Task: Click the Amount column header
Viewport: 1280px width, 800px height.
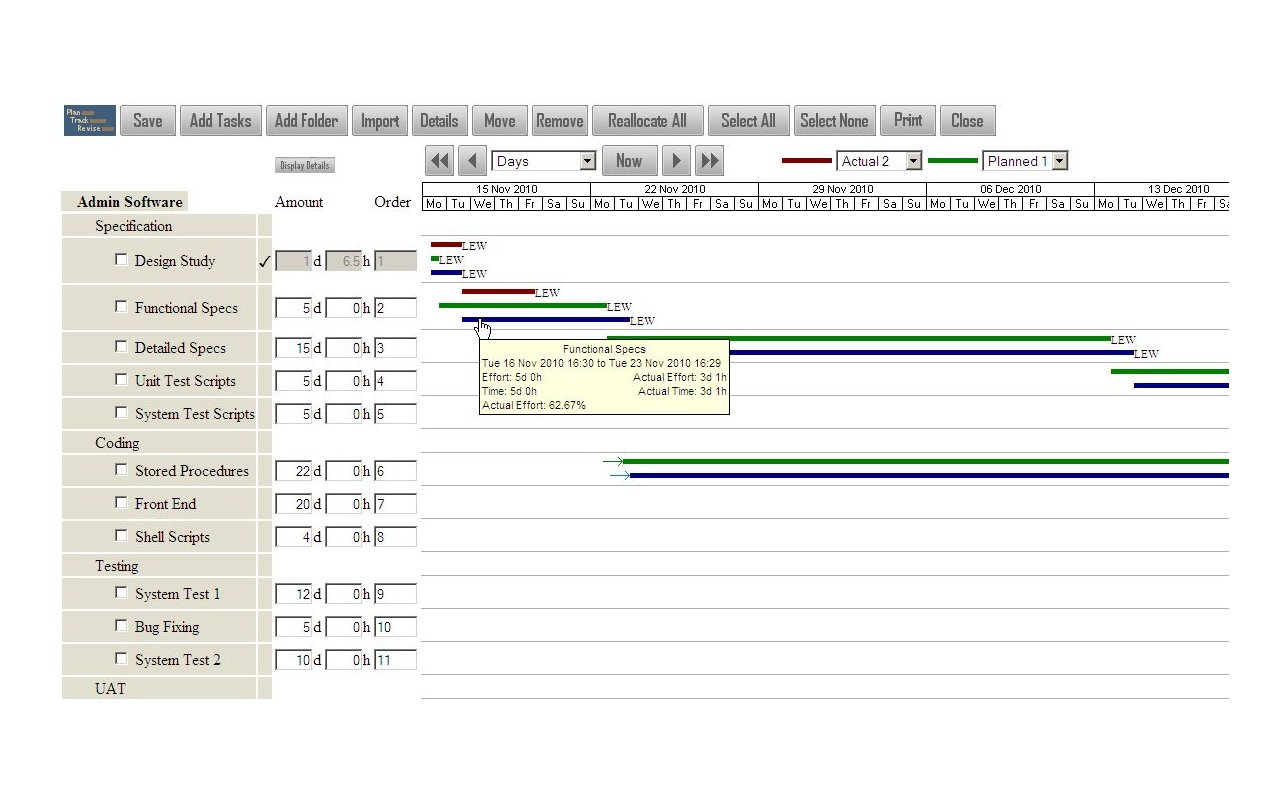Action: coord(299,202)
